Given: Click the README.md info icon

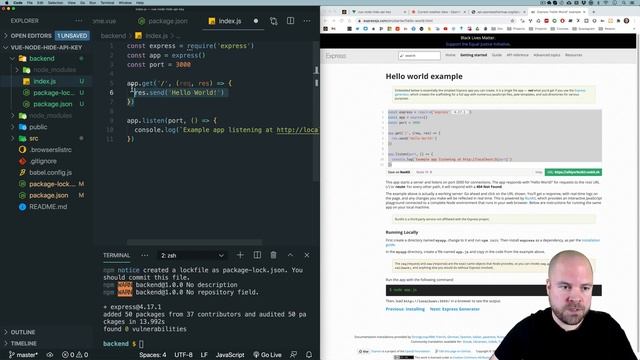Looking at the screenshot, I should (22, 207).
